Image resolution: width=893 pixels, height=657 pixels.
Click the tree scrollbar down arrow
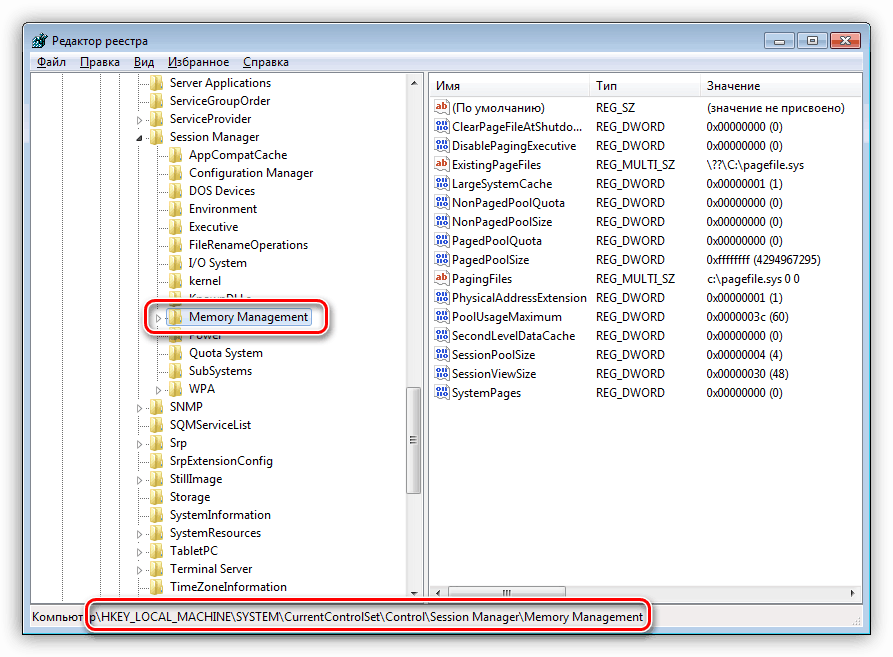[x=414, y=592]
